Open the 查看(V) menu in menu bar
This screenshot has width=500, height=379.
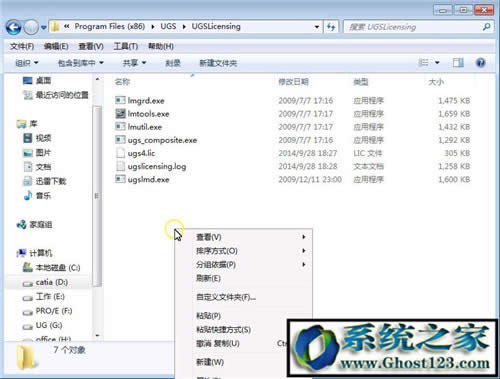91,46
